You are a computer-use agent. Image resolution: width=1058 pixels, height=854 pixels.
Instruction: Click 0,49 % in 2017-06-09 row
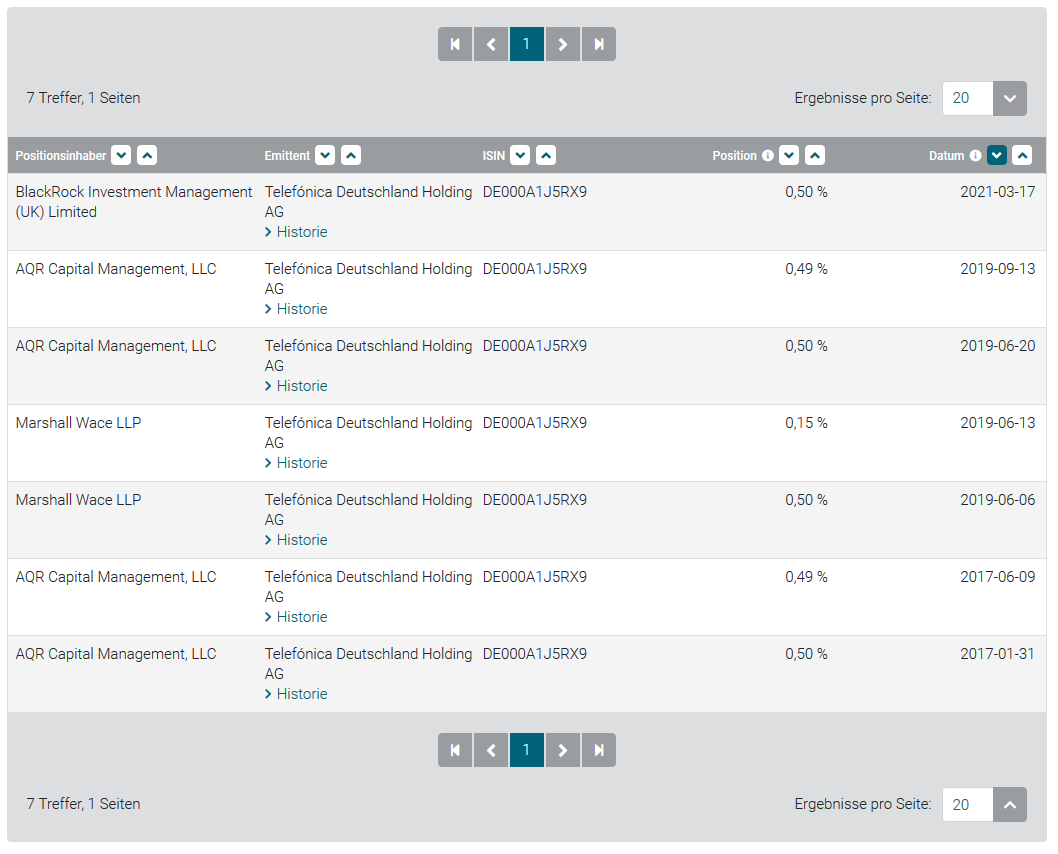coord(806,577)
